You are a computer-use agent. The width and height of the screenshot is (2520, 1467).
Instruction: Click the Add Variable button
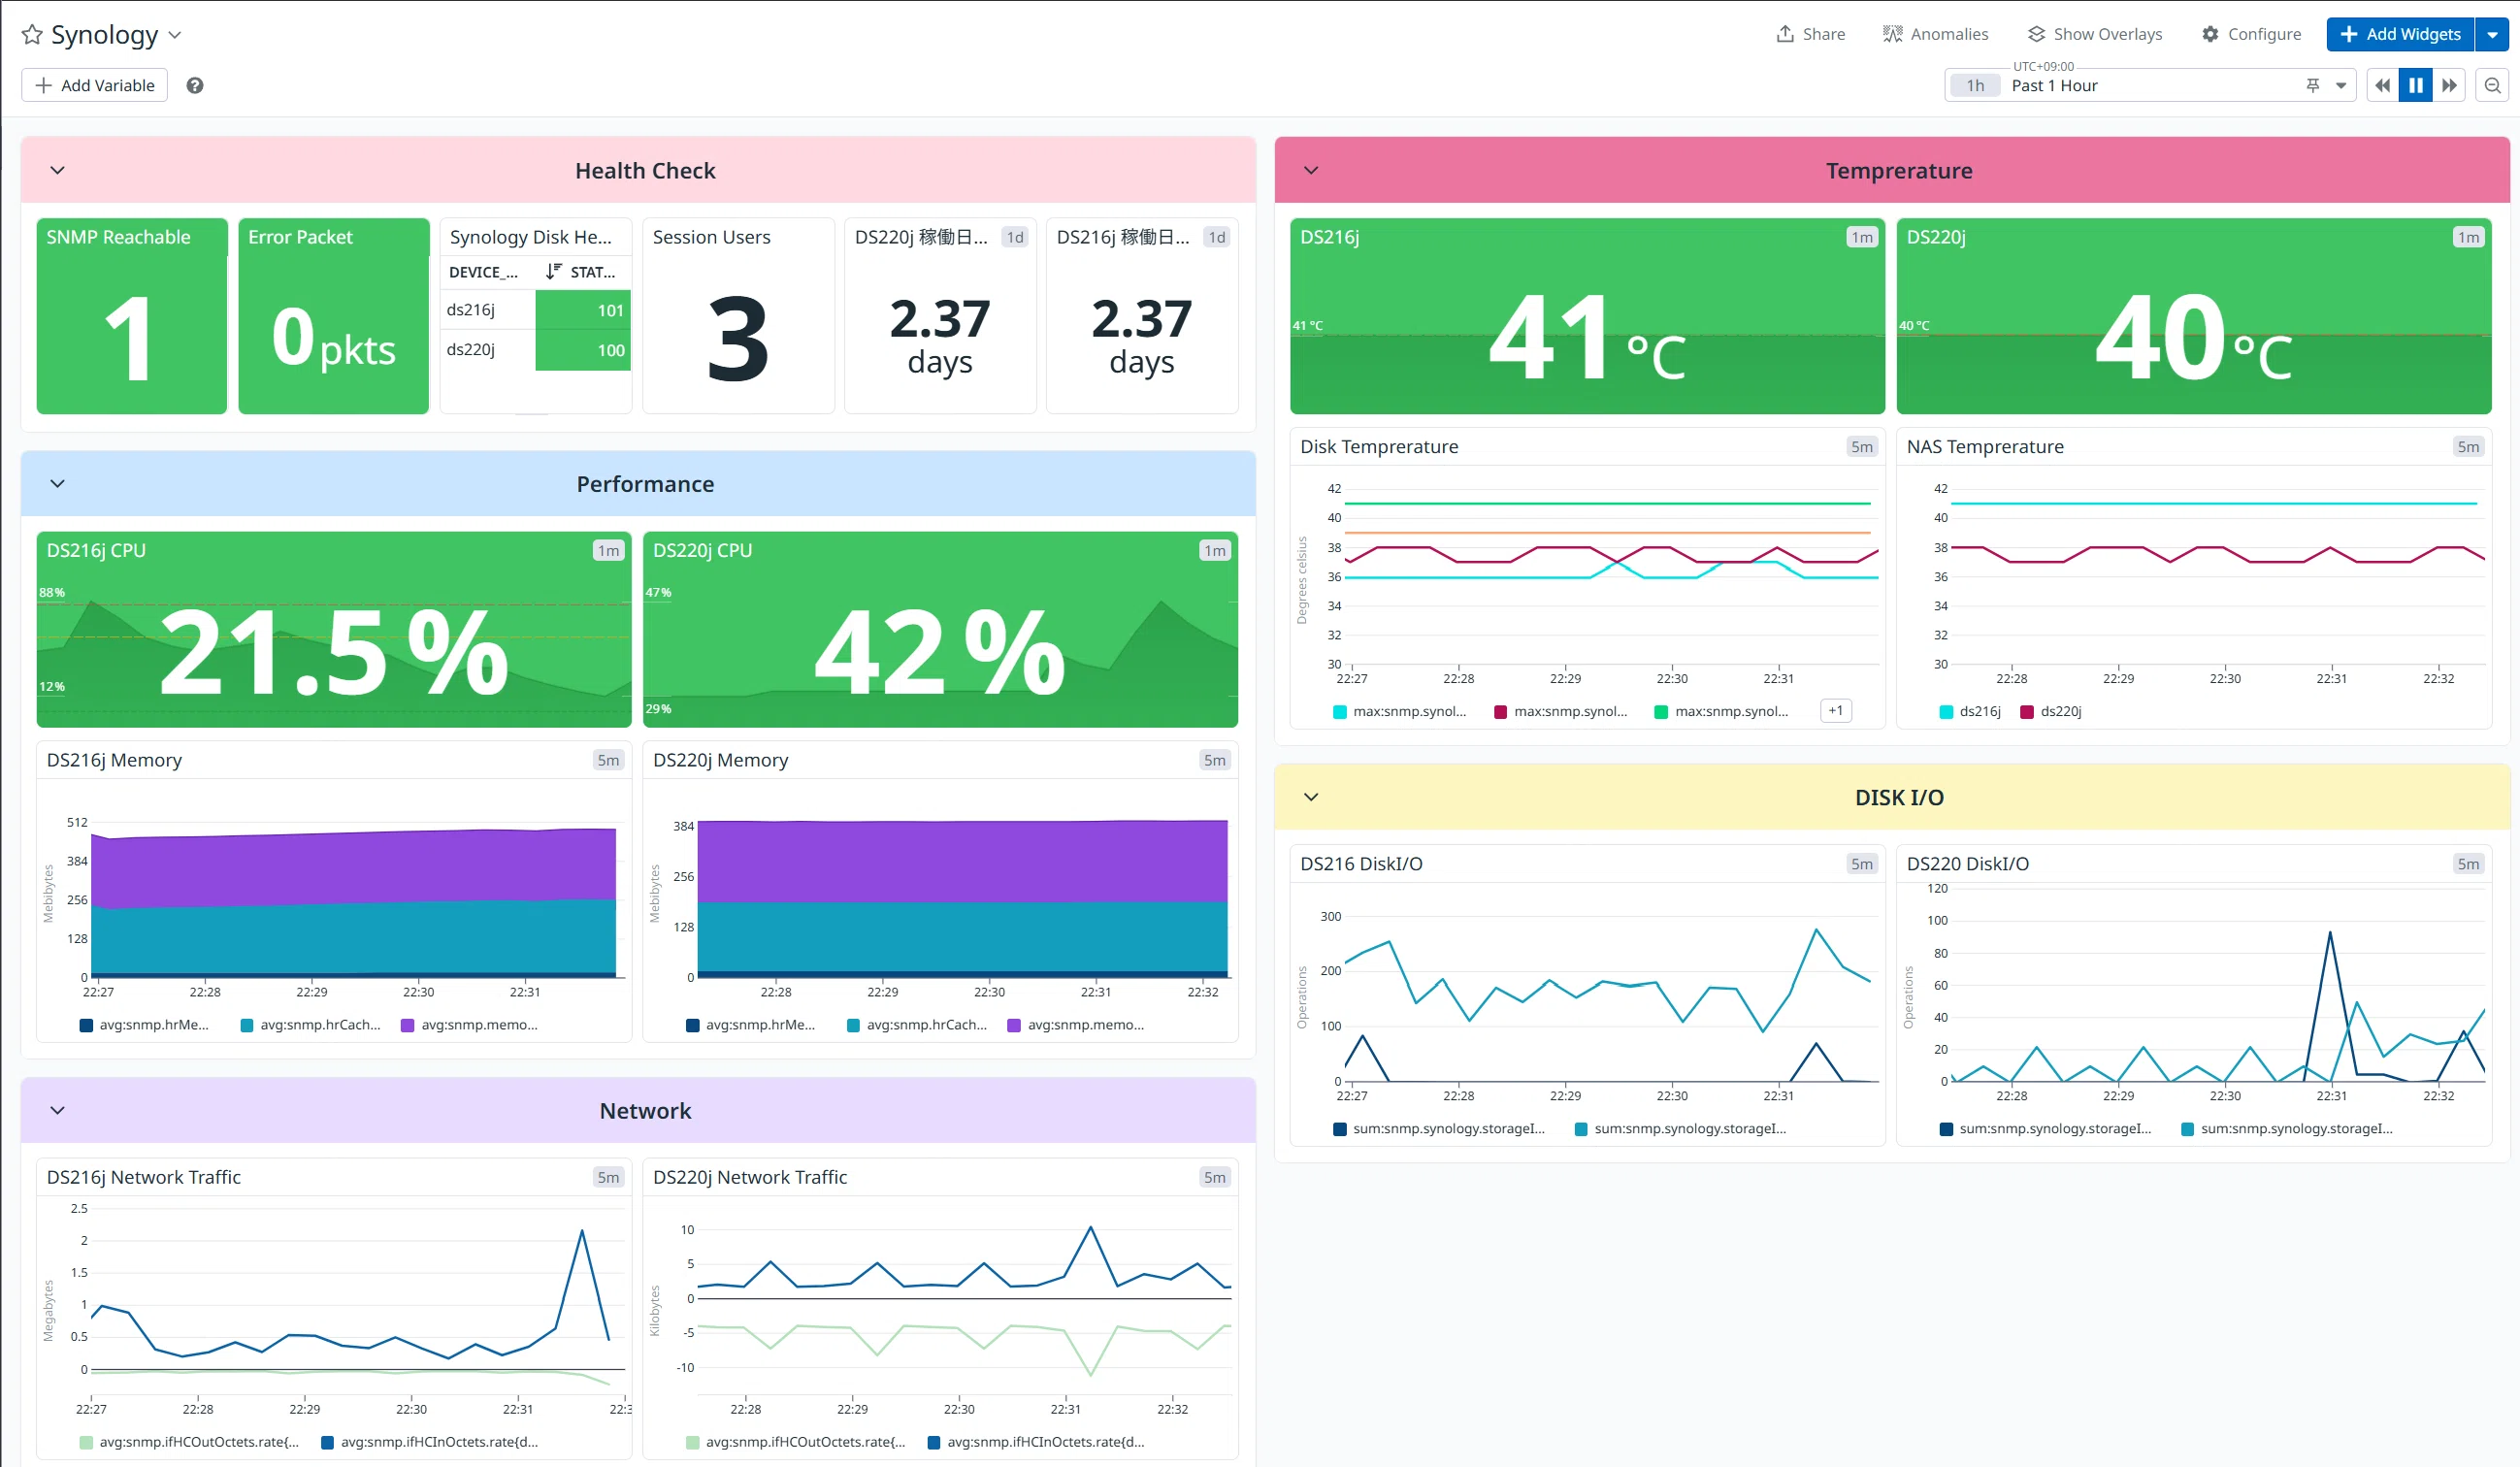(x=95, y=85)
